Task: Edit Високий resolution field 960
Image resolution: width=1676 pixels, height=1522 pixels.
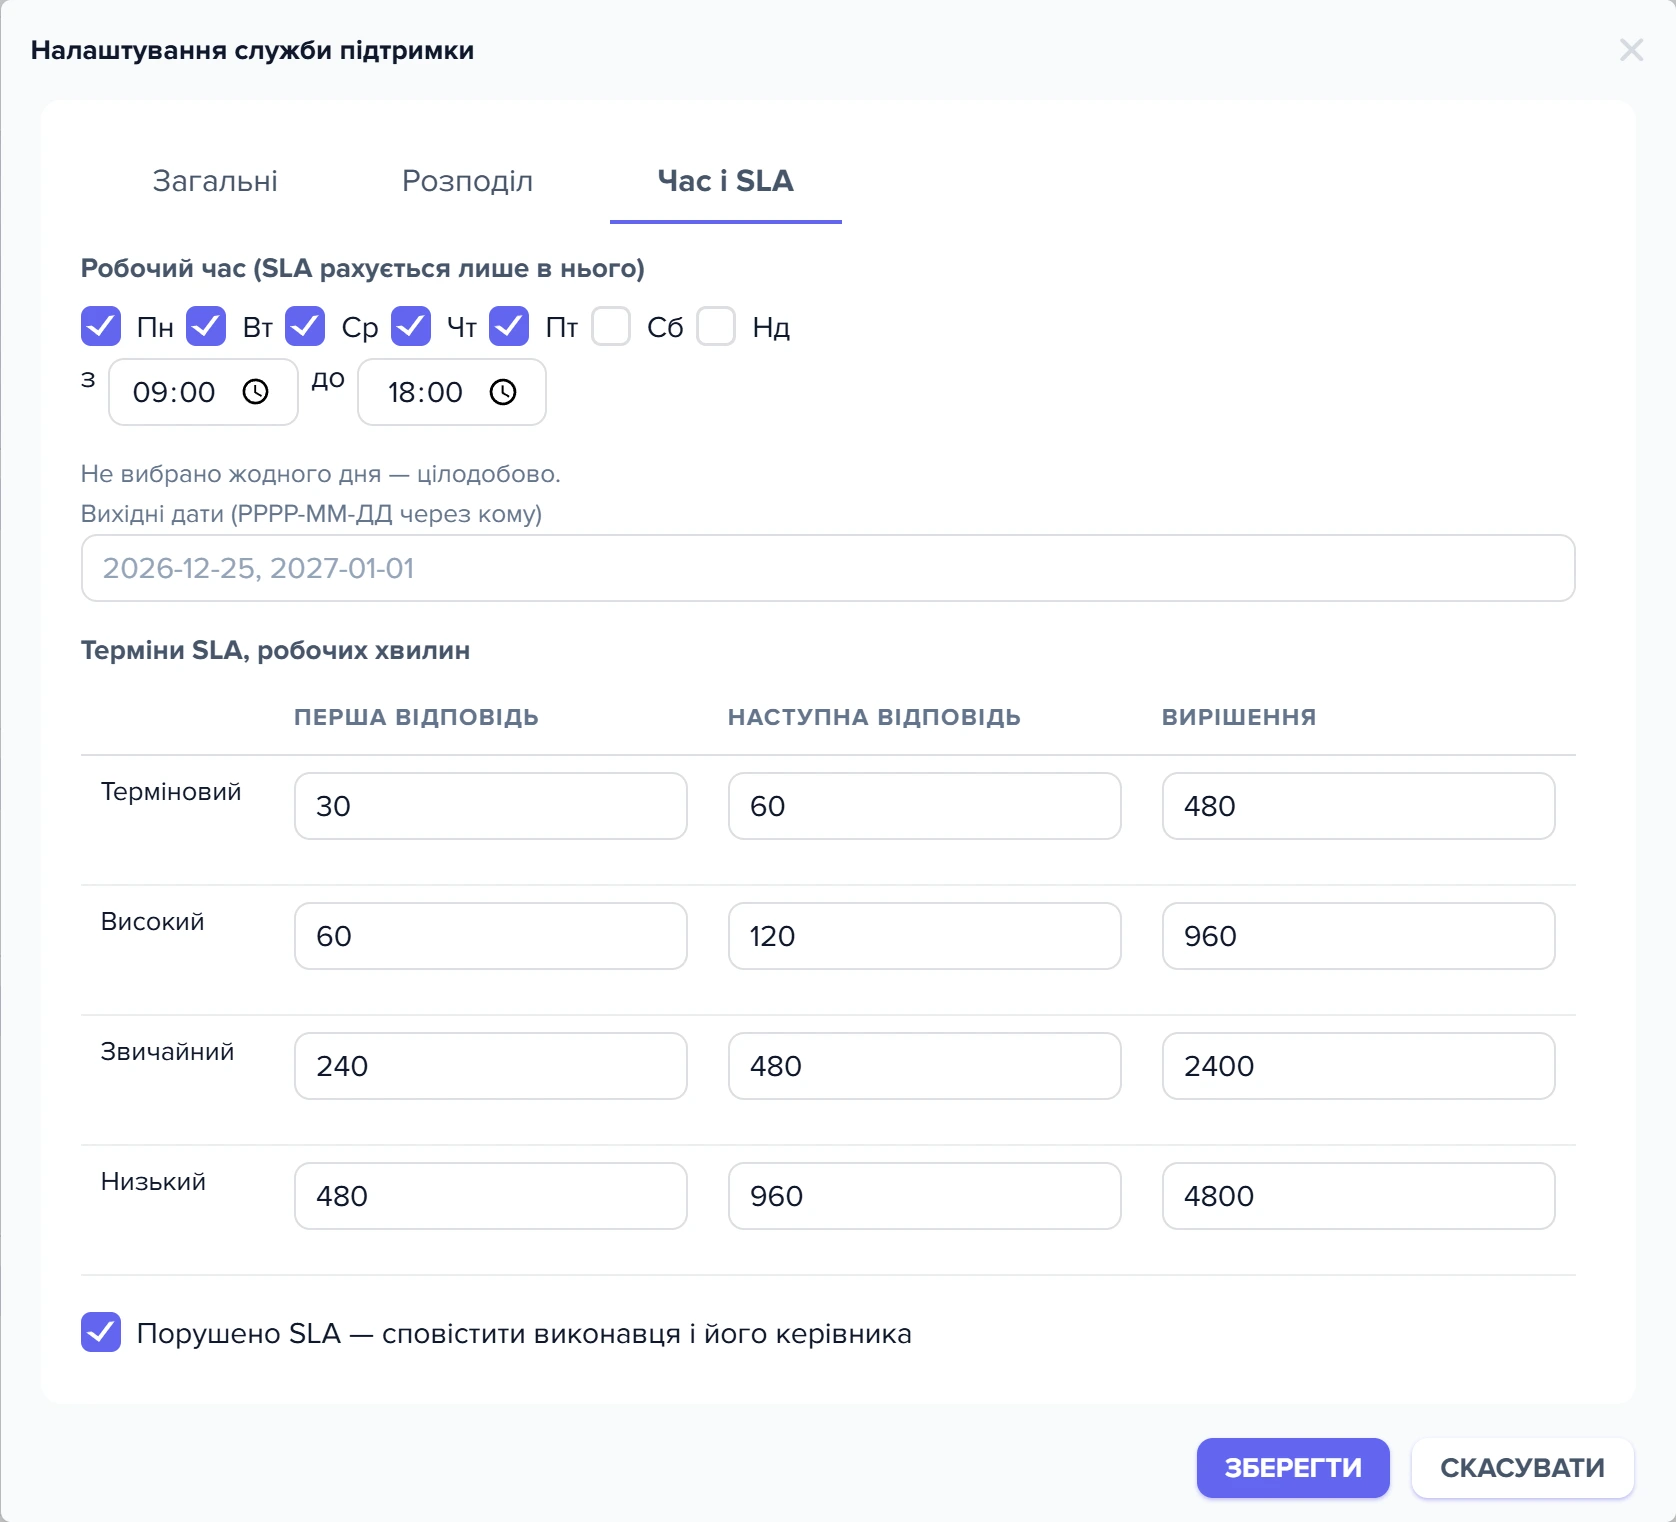Action: click(1359, 936)
